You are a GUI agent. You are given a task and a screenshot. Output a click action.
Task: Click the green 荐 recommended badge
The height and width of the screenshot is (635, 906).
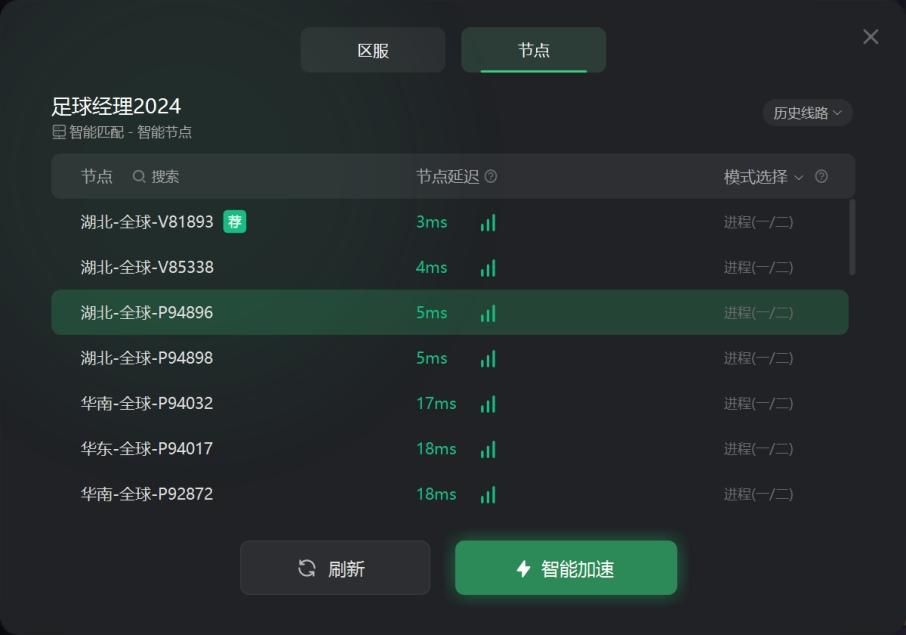coord(235,222)
